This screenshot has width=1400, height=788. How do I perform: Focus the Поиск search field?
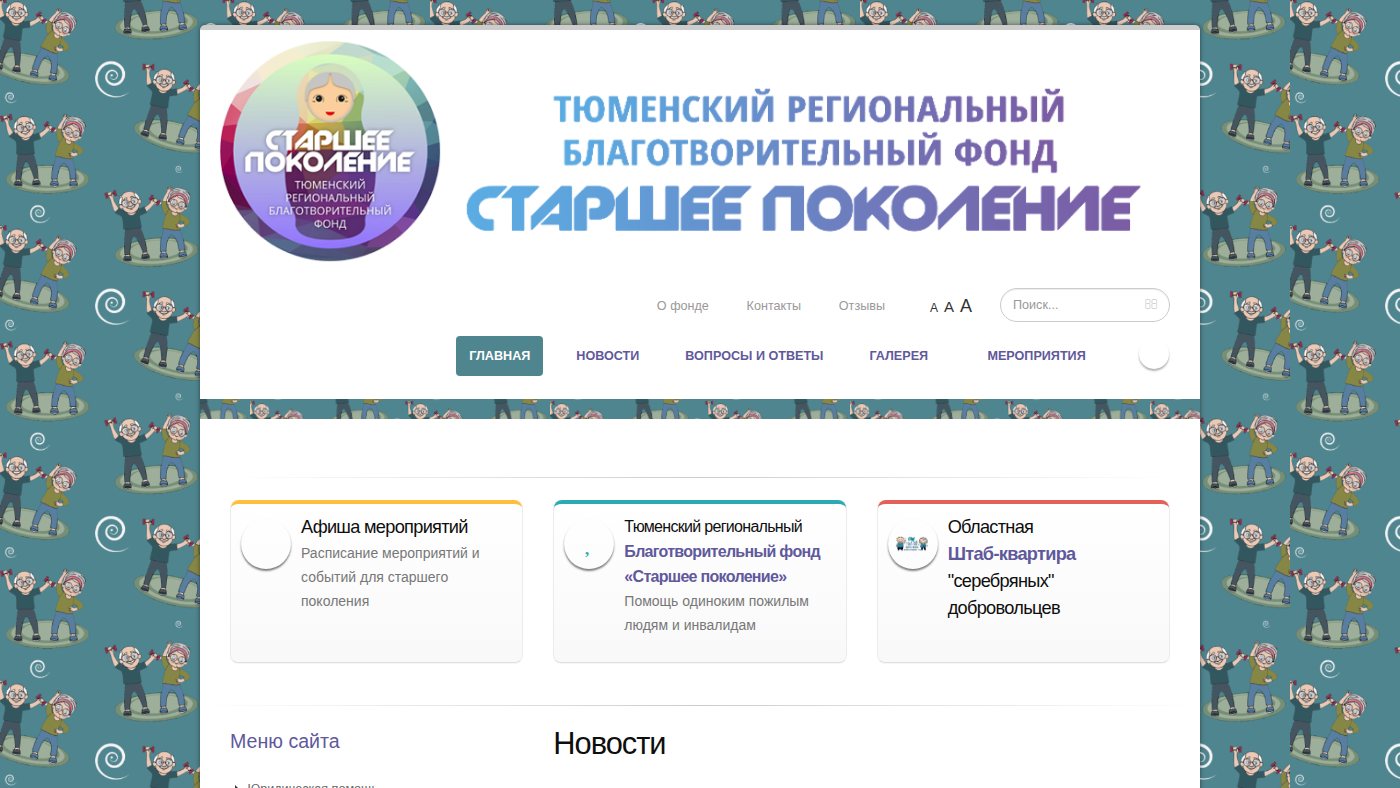(x=1085, y=305)
